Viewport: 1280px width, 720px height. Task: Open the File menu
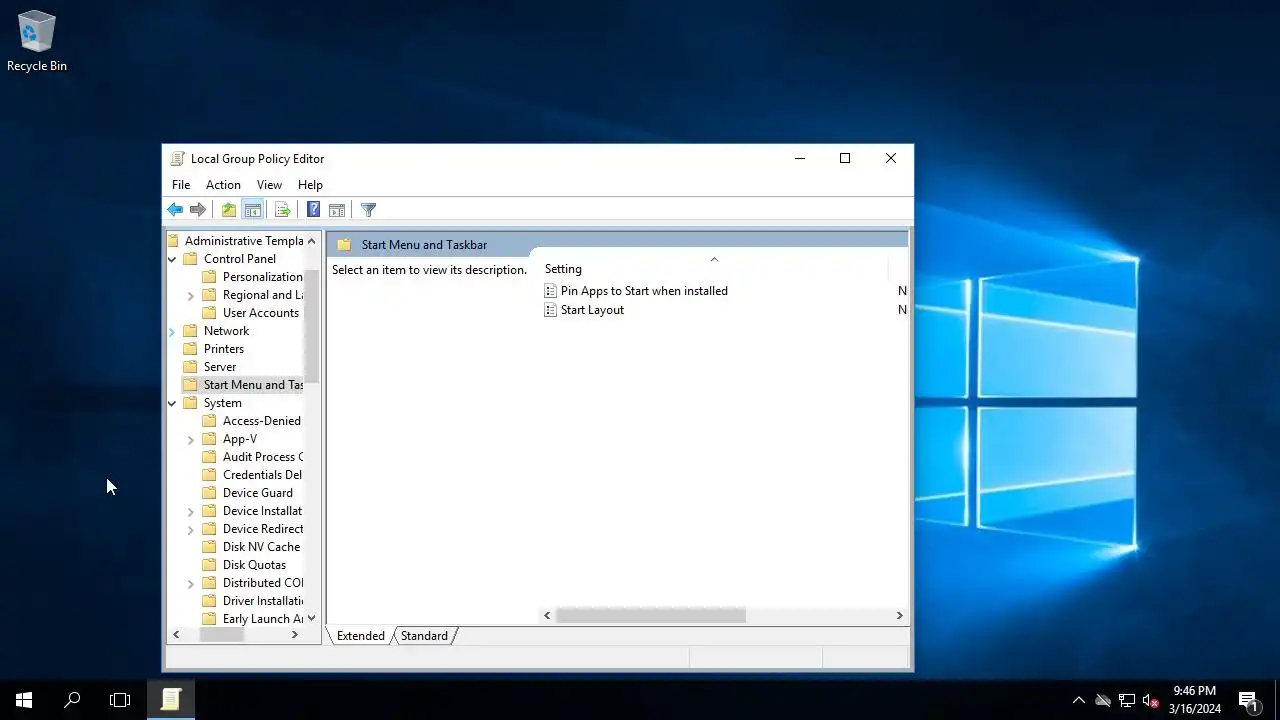tap(181, 185)
